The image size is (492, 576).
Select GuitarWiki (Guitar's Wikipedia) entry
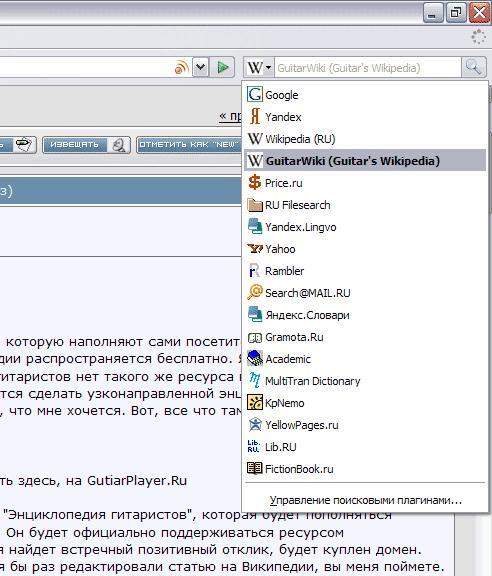point(365,161)
